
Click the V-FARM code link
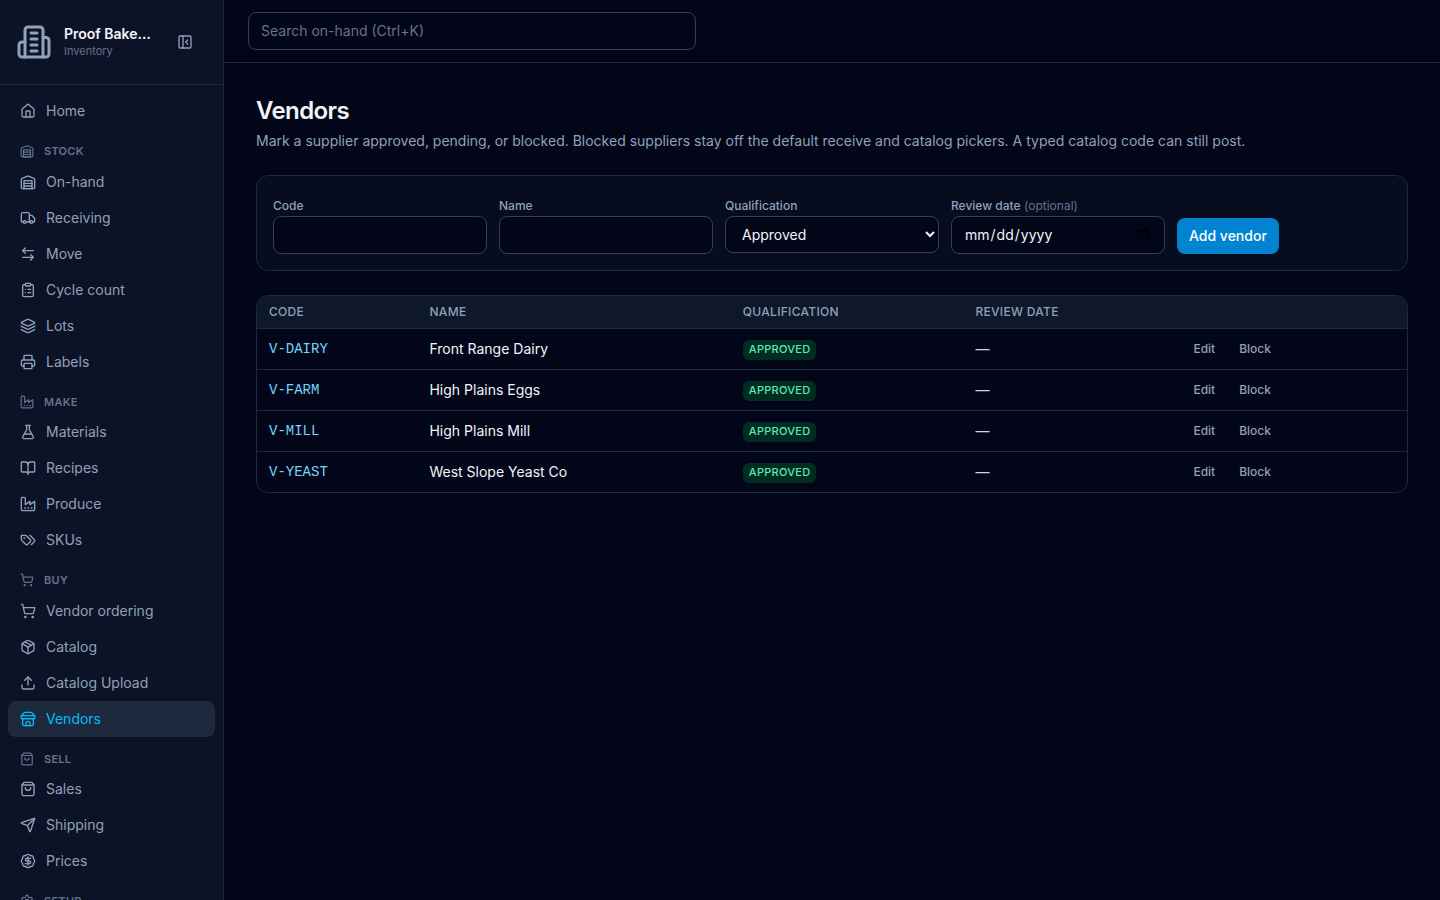pyautogui.click(x=294, y=390)
